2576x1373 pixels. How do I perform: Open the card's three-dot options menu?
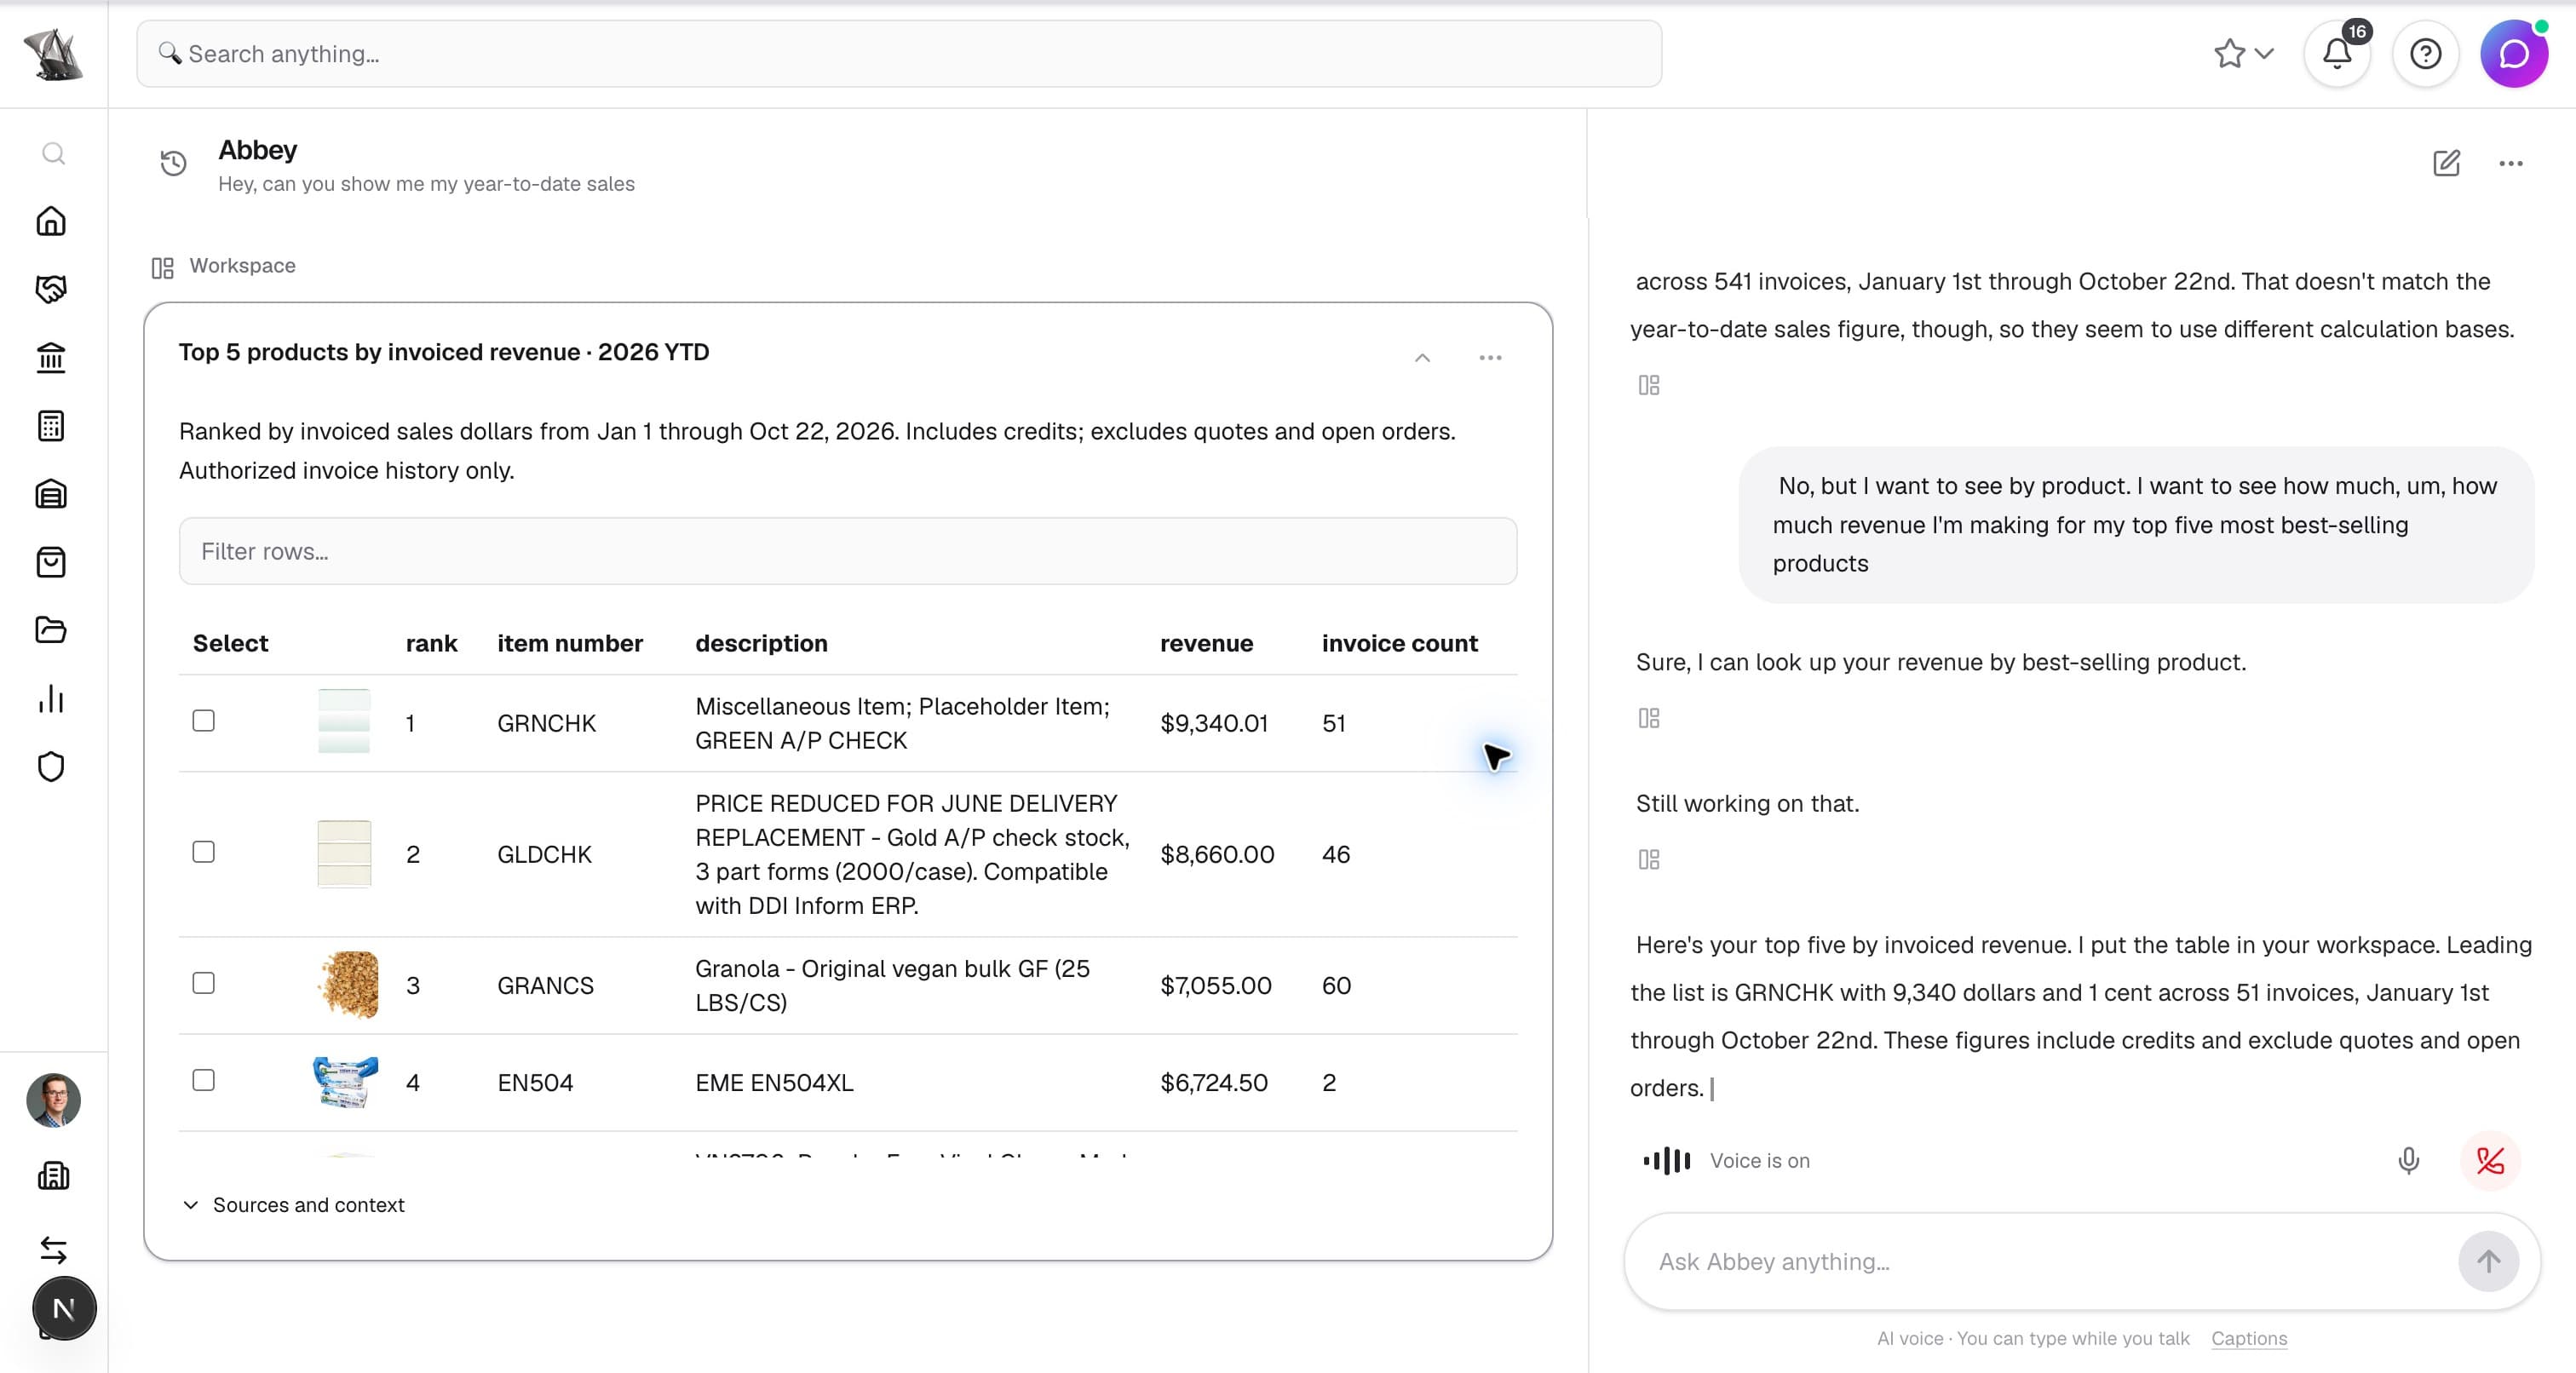1490,357
